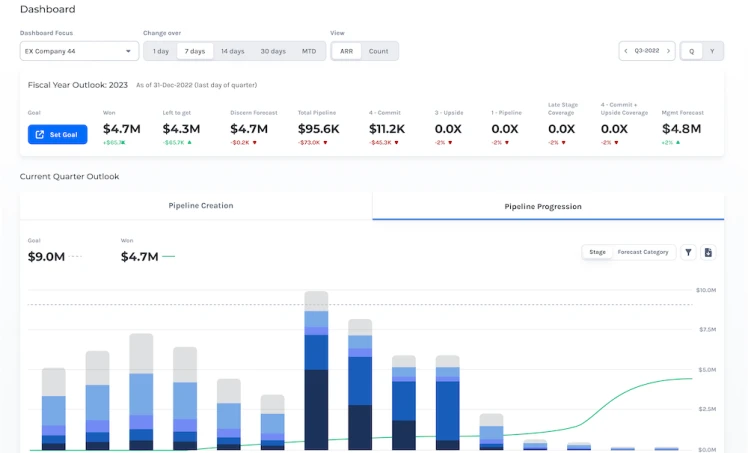Switch view to Count

coord(378,51)
